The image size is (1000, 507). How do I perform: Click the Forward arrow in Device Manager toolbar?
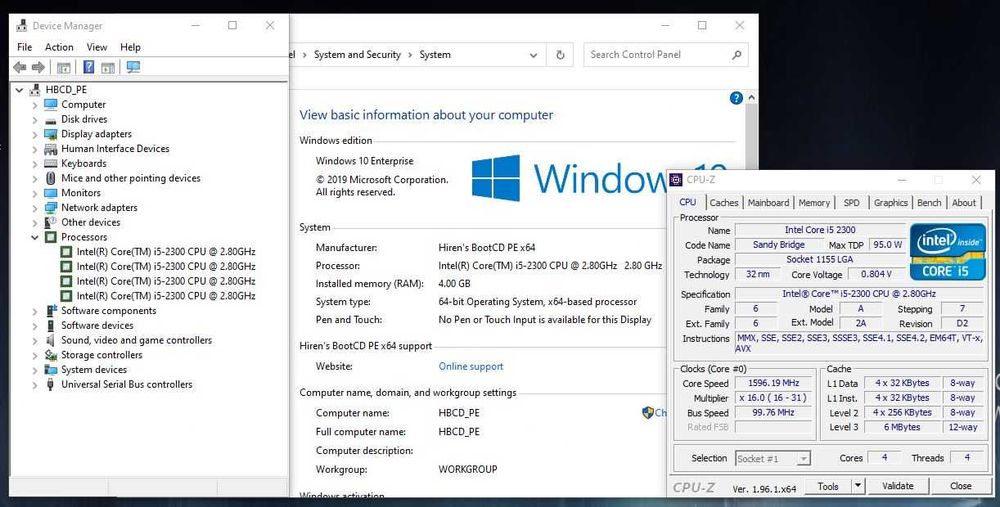click(38, 68)
